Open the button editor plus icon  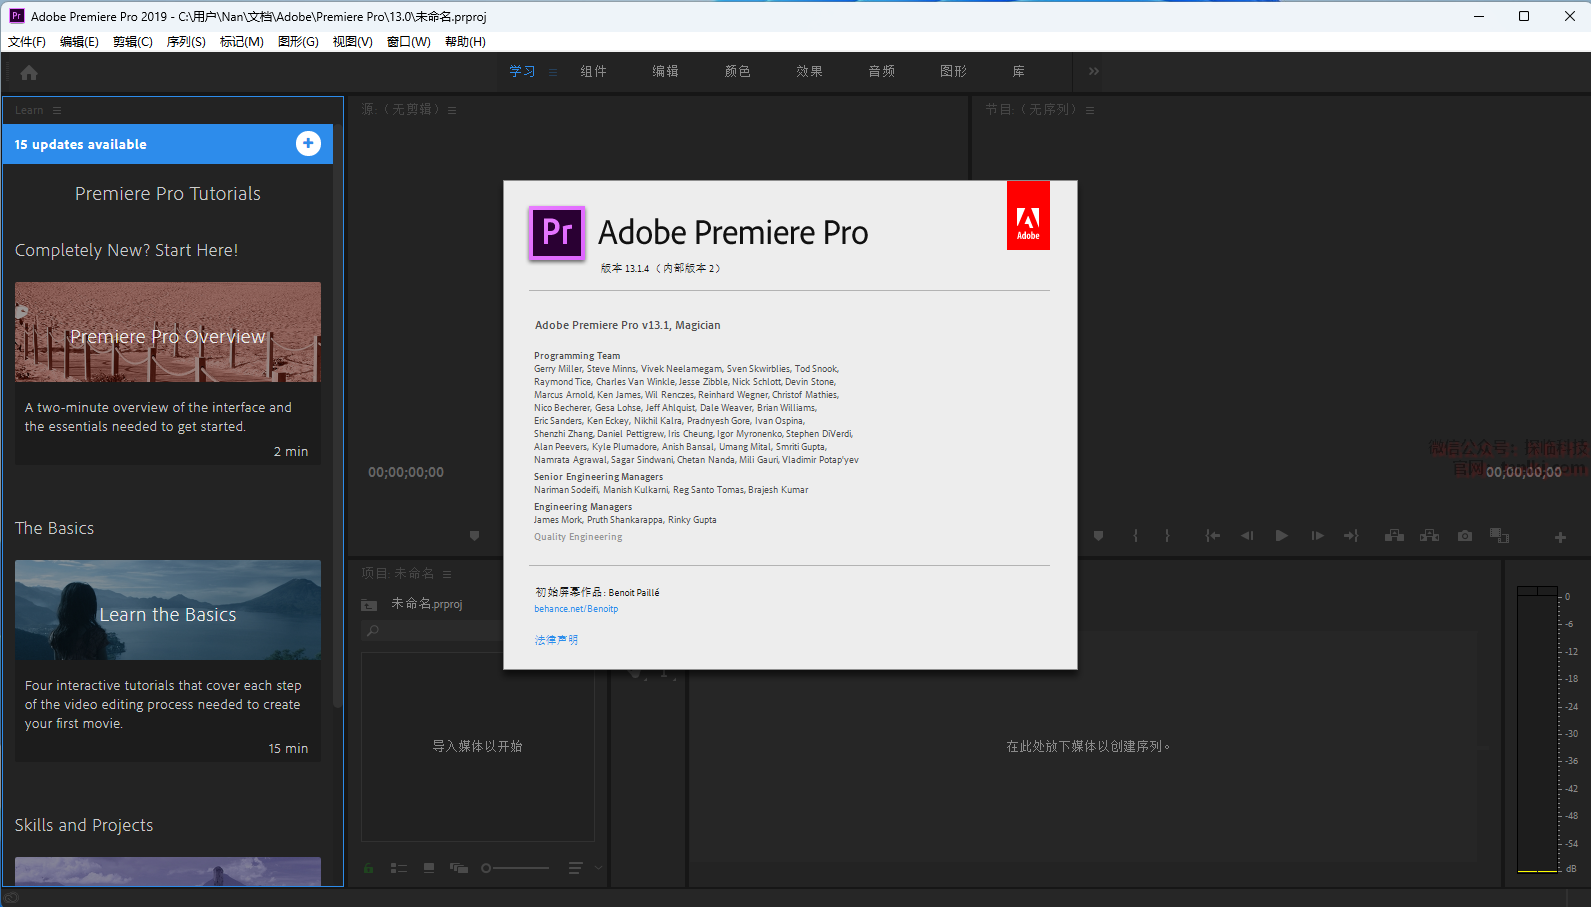(x=1559, y=537)
